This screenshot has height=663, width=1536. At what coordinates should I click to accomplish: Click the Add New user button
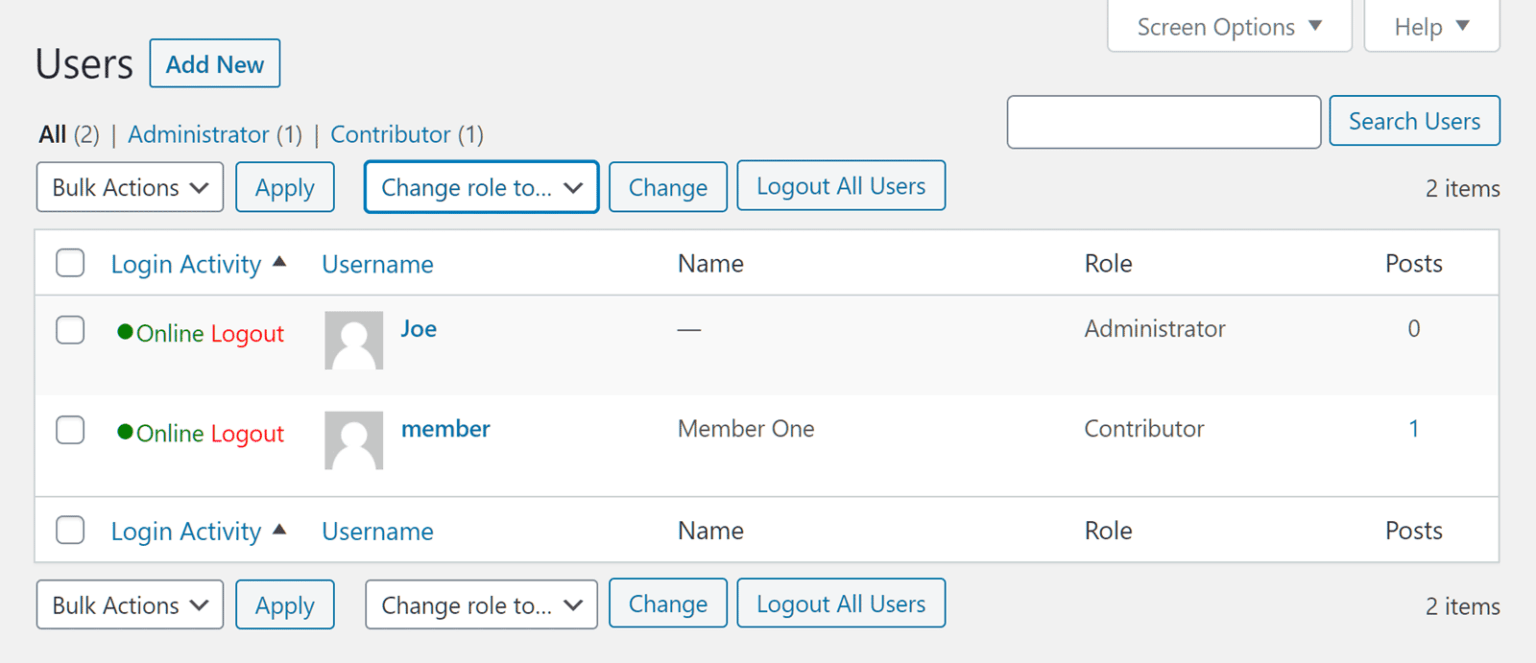click(x=214, y=63)
